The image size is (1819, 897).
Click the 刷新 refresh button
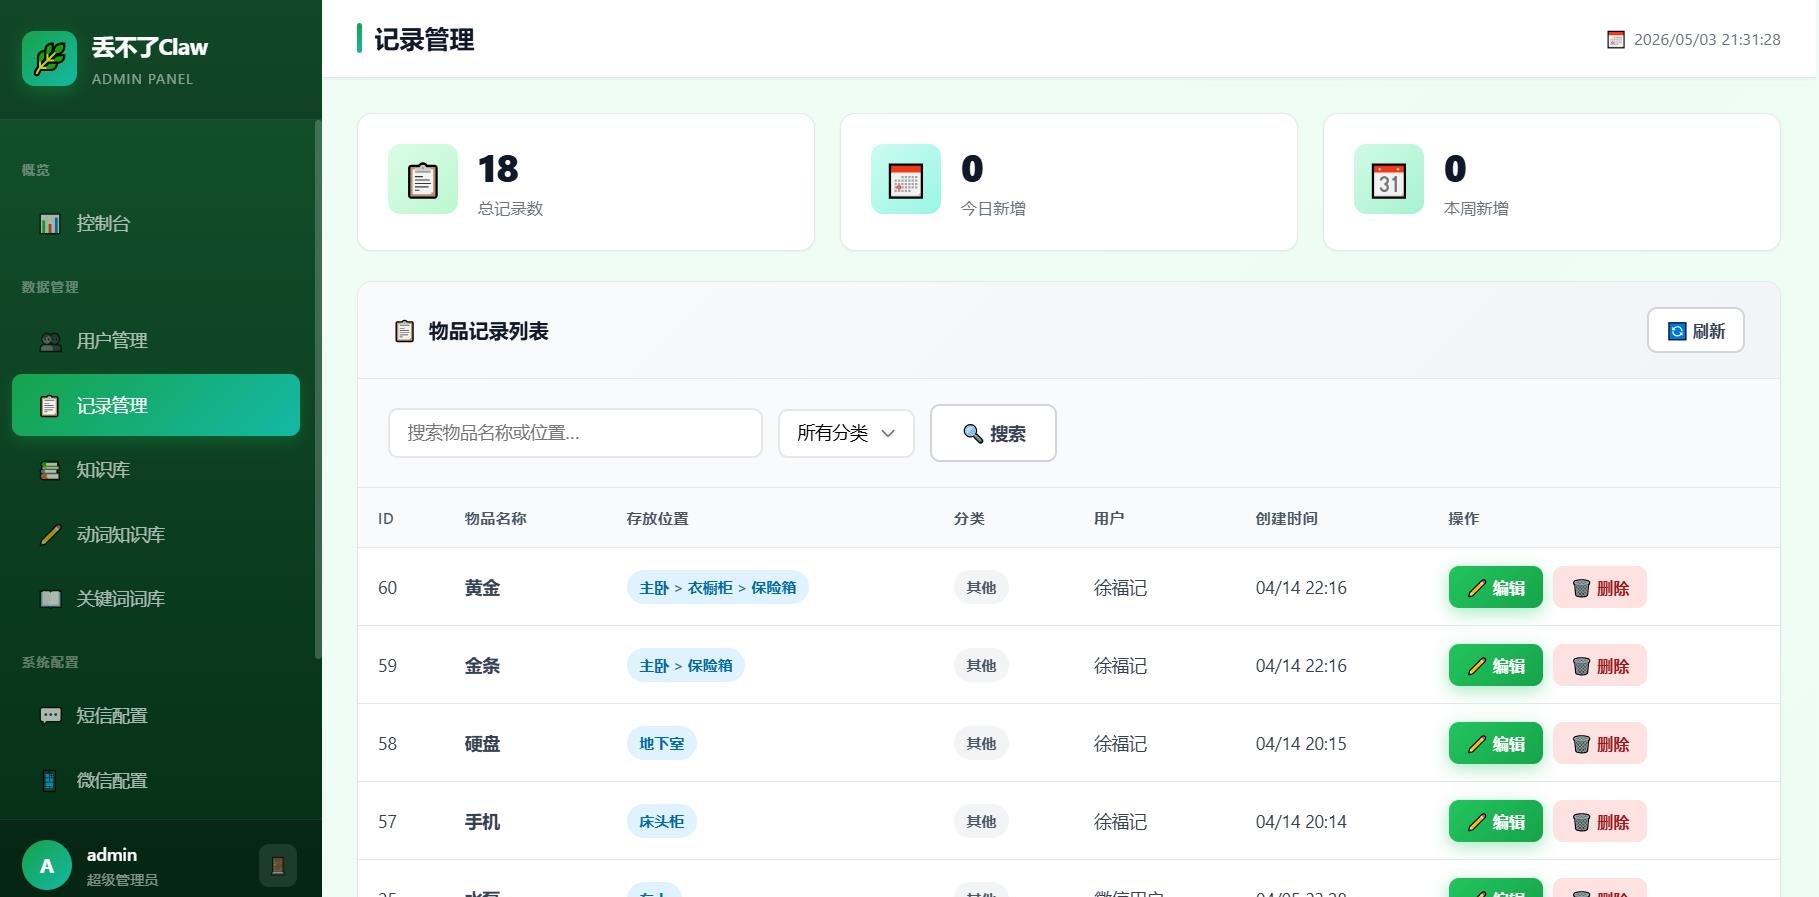click(x=1696, y=331)
